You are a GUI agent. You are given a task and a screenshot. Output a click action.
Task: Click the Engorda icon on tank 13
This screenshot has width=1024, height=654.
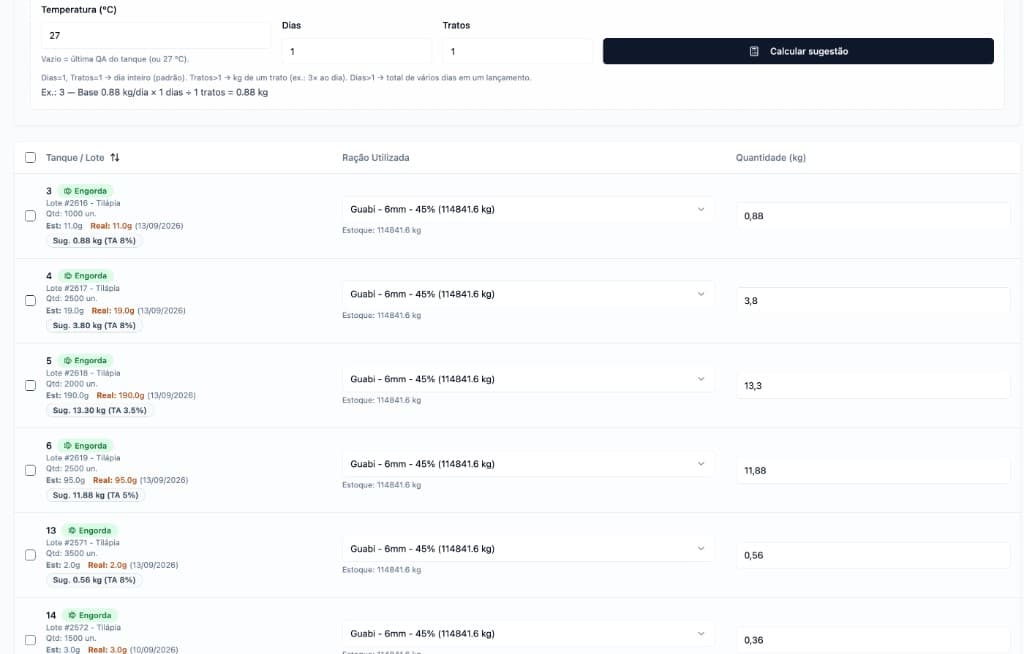pyautogui.click(x=72, y=531)
